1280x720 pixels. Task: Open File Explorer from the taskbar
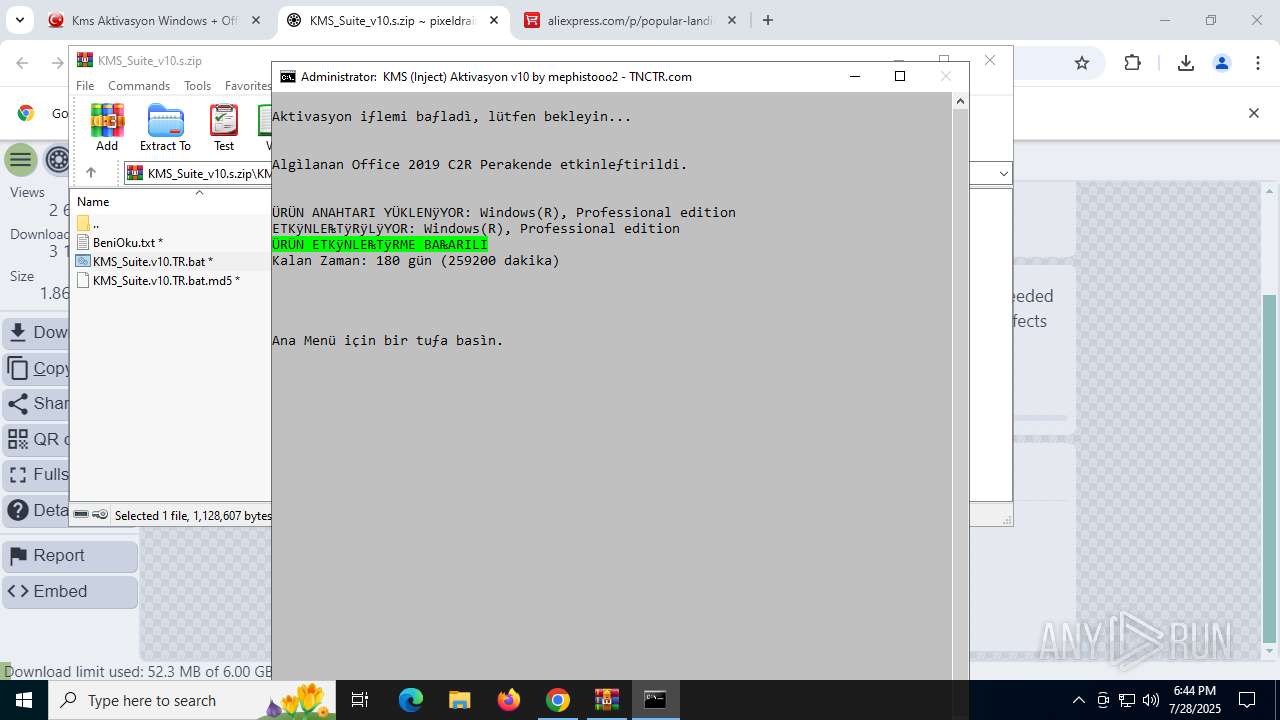point(459,700)
